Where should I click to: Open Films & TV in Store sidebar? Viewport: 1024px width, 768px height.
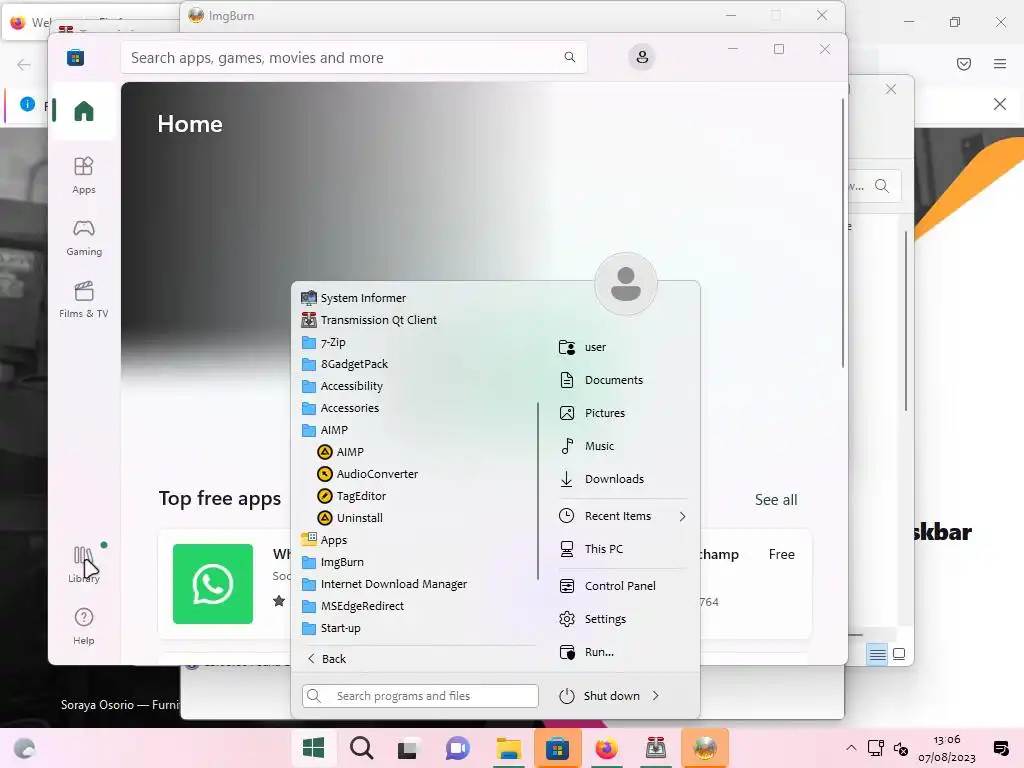(x=84, y=299)
